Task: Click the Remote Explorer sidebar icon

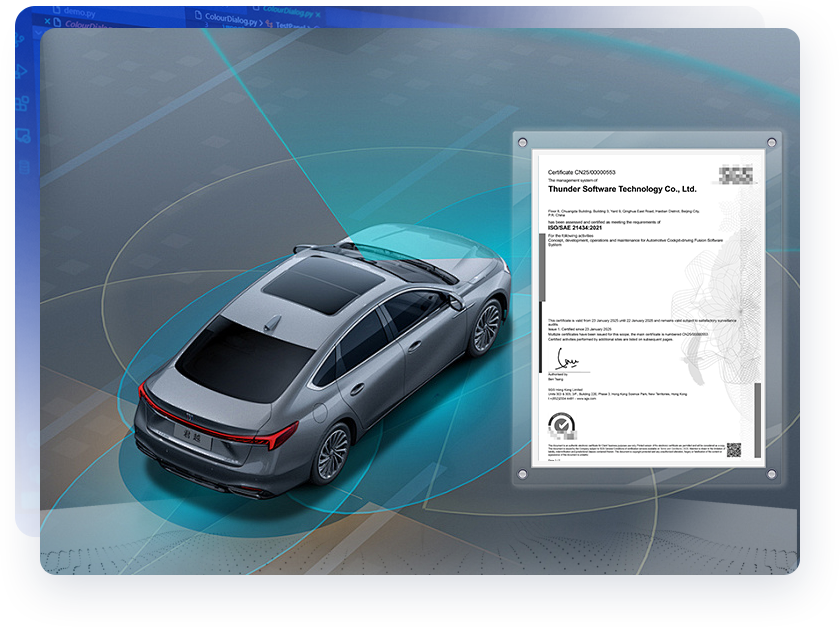Action: [20, 136]
